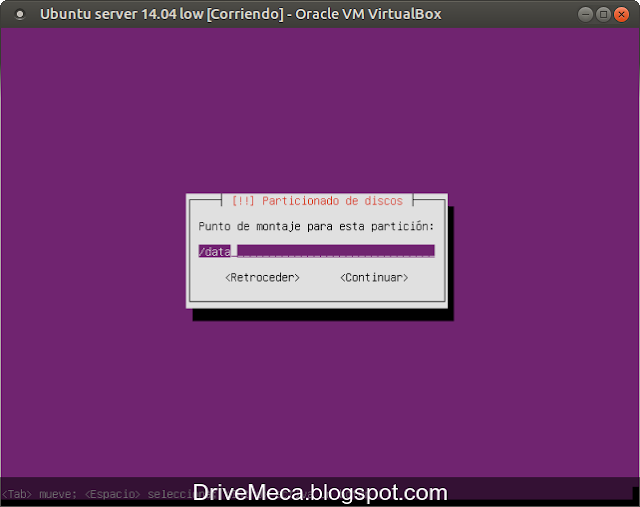Close the VirtualBox window
640x507 pixels.
[621, 15]
